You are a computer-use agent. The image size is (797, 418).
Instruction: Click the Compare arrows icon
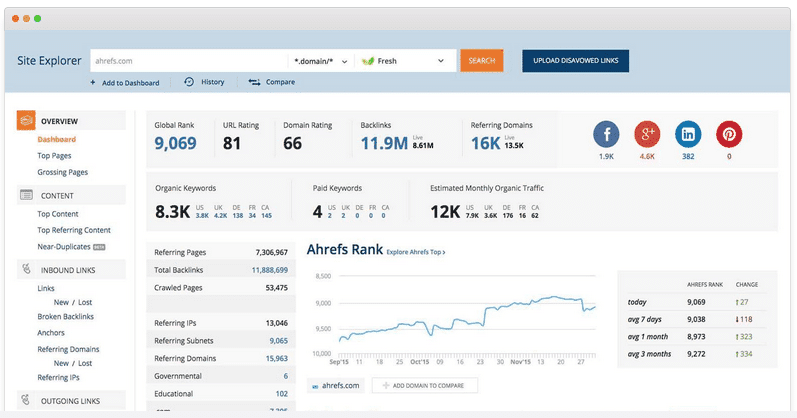tap(254, 82)
